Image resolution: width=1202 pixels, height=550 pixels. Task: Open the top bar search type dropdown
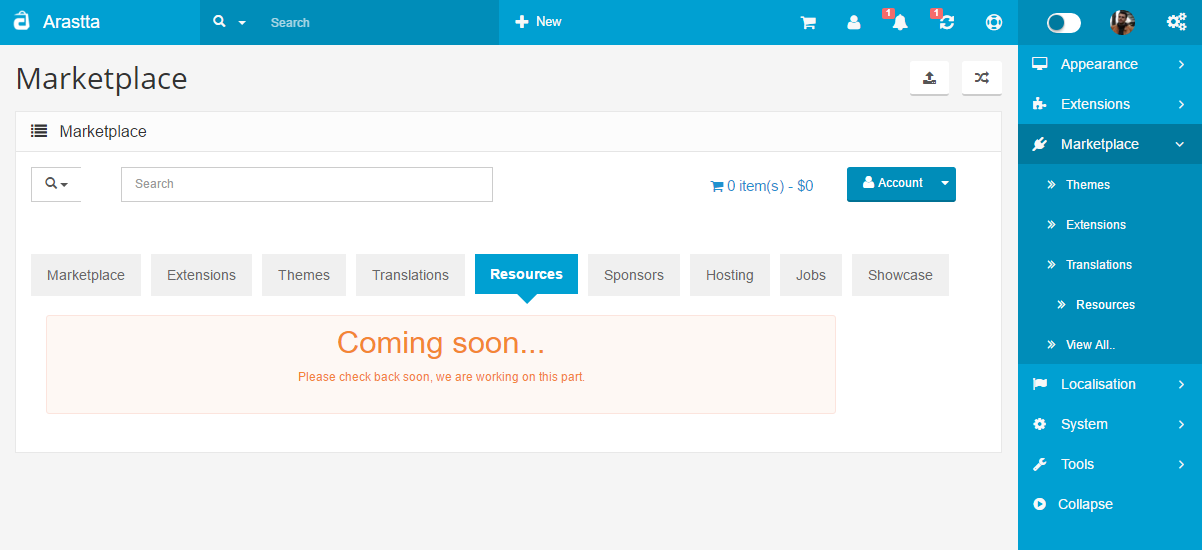point(229,22)
